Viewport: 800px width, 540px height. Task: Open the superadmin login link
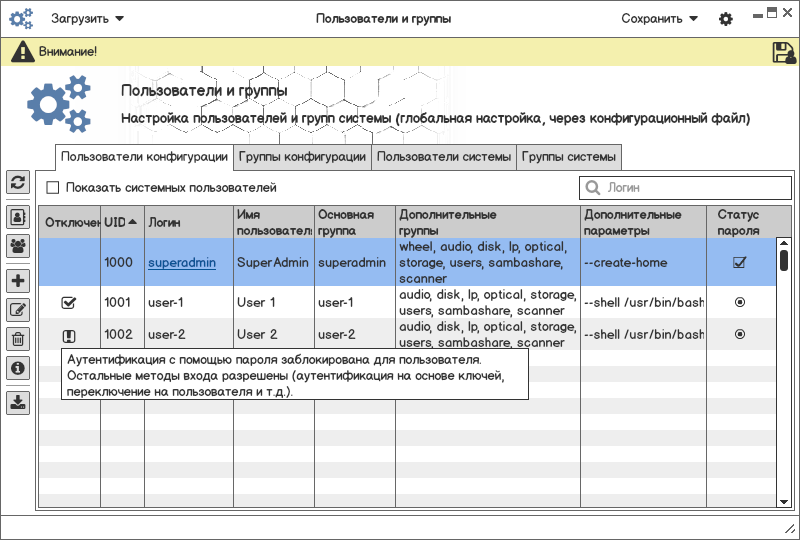click(x=182, y=263)
